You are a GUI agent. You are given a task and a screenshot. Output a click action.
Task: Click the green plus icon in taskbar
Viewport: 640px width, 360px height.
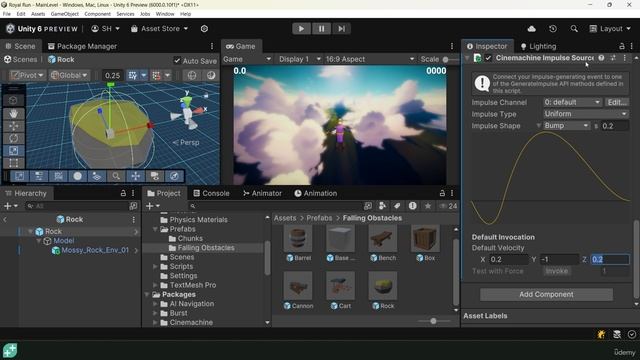[10, 351]
